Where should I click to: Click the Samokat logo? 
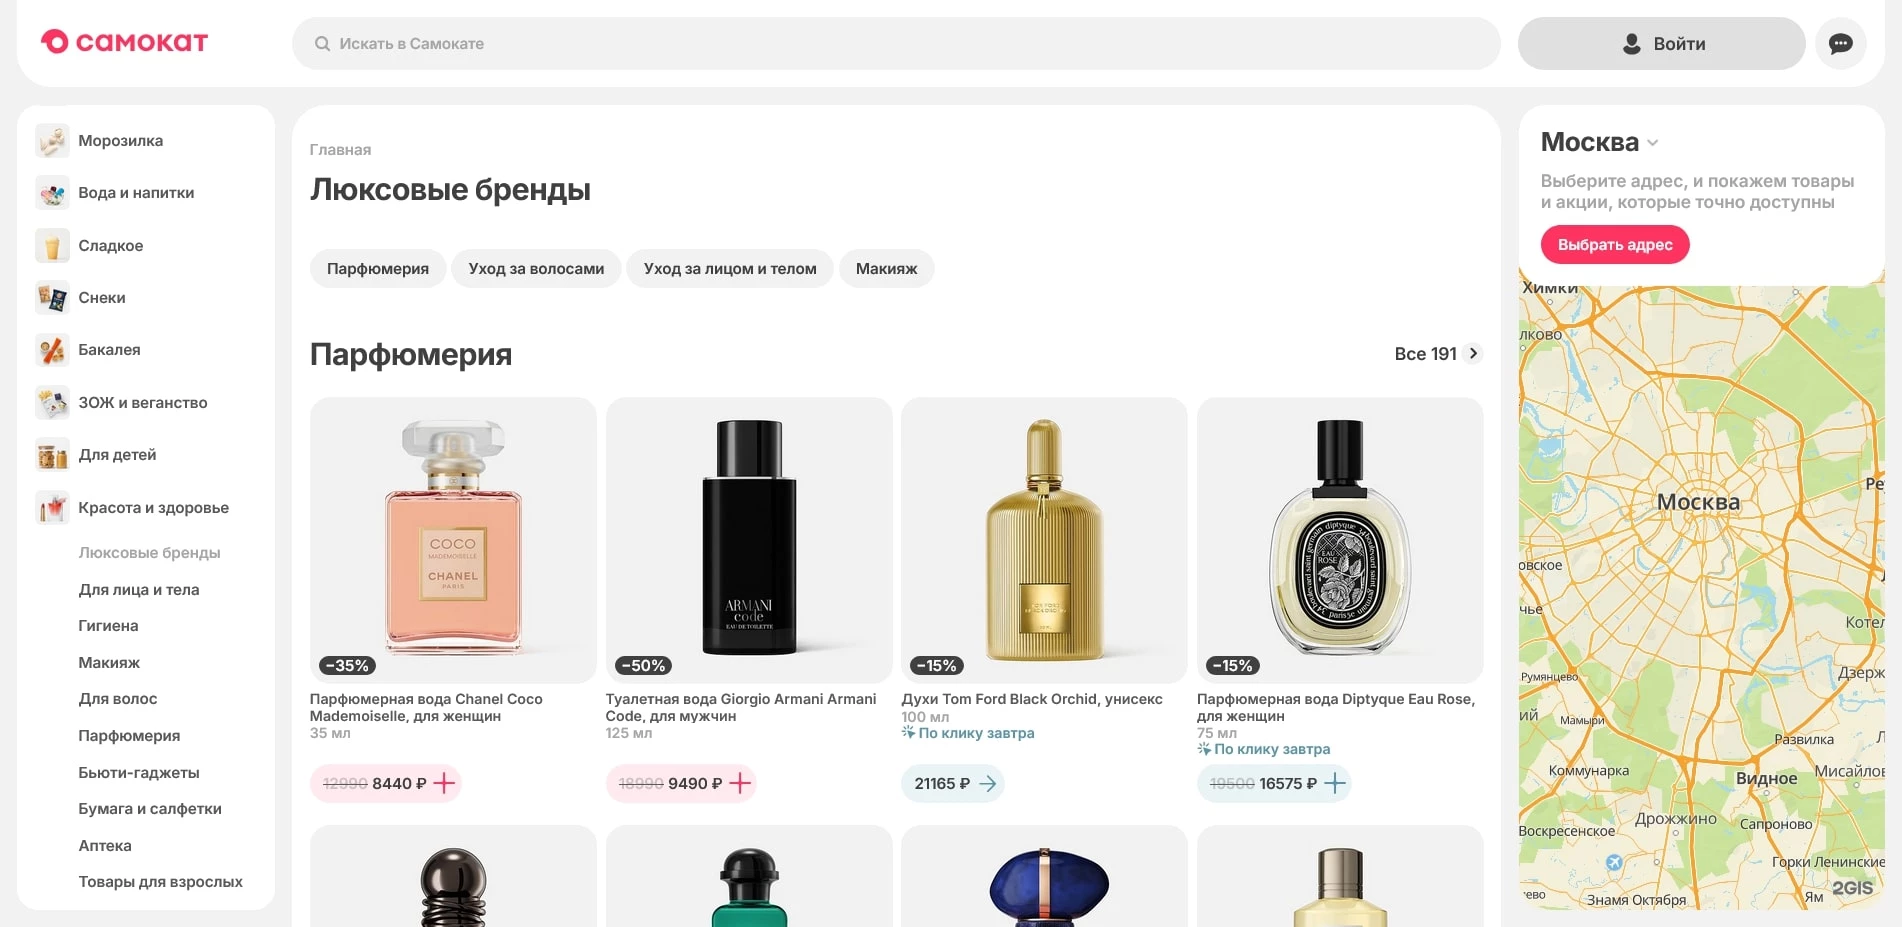(x=124, y=42)
